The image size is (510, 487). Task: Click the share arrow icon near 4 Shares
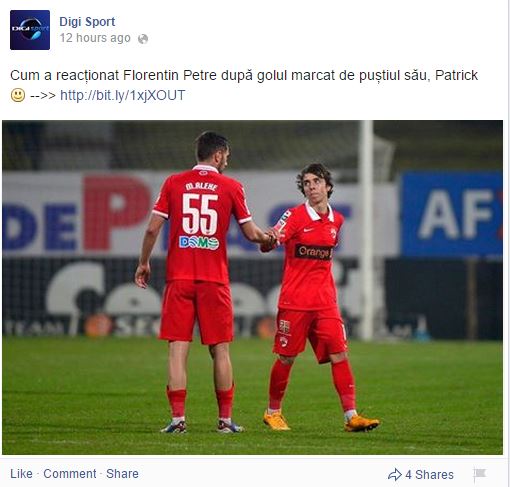click(395, 474)
